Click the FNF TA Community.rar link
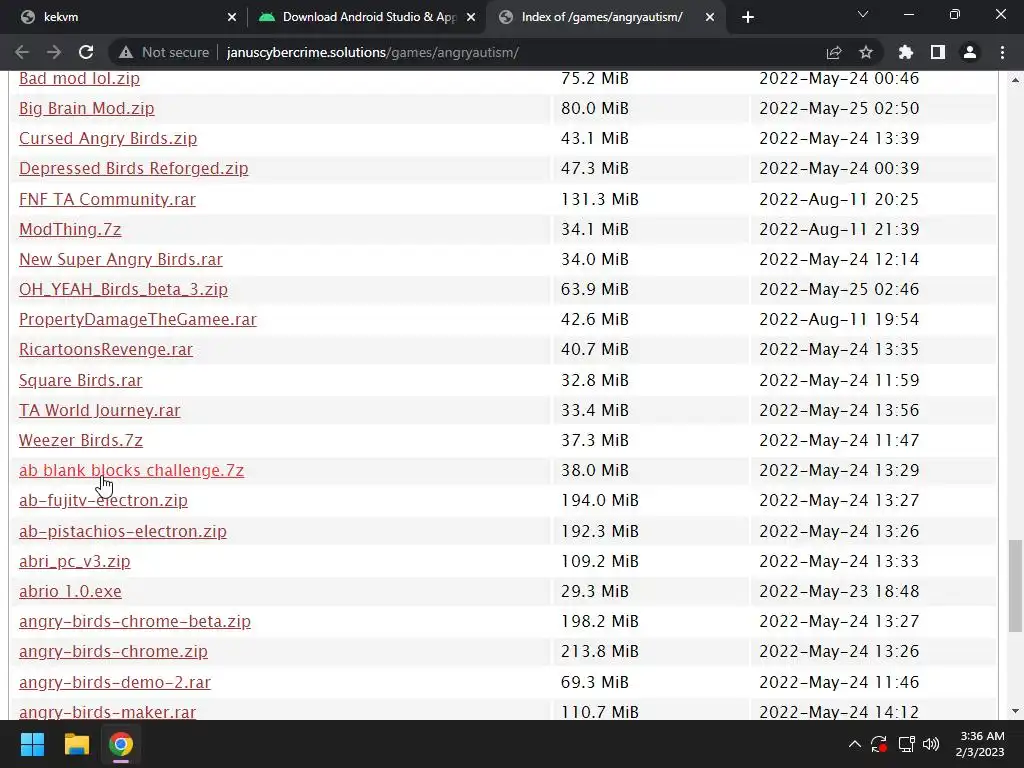This screenshot has width=1024, height=768. click(x=107, y=199)
